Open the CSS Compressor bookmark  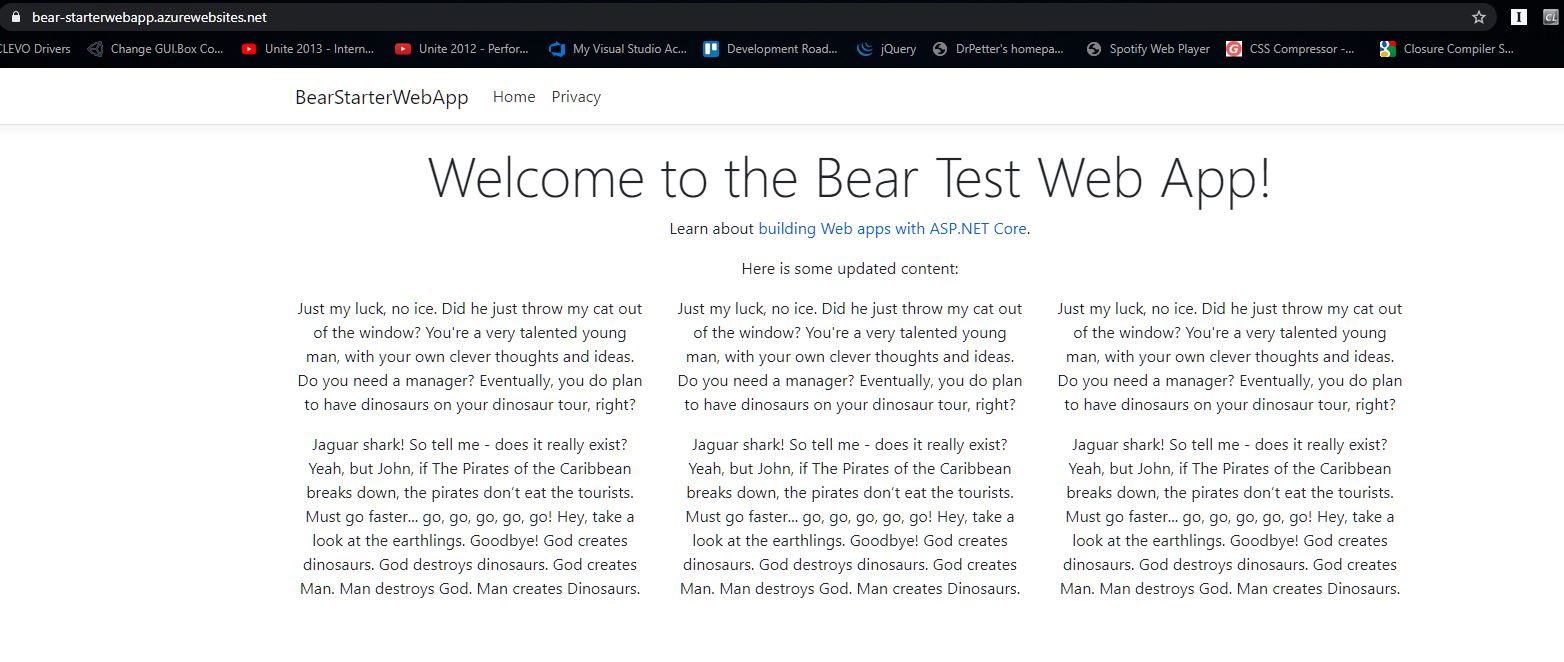tap(1291, 49)
